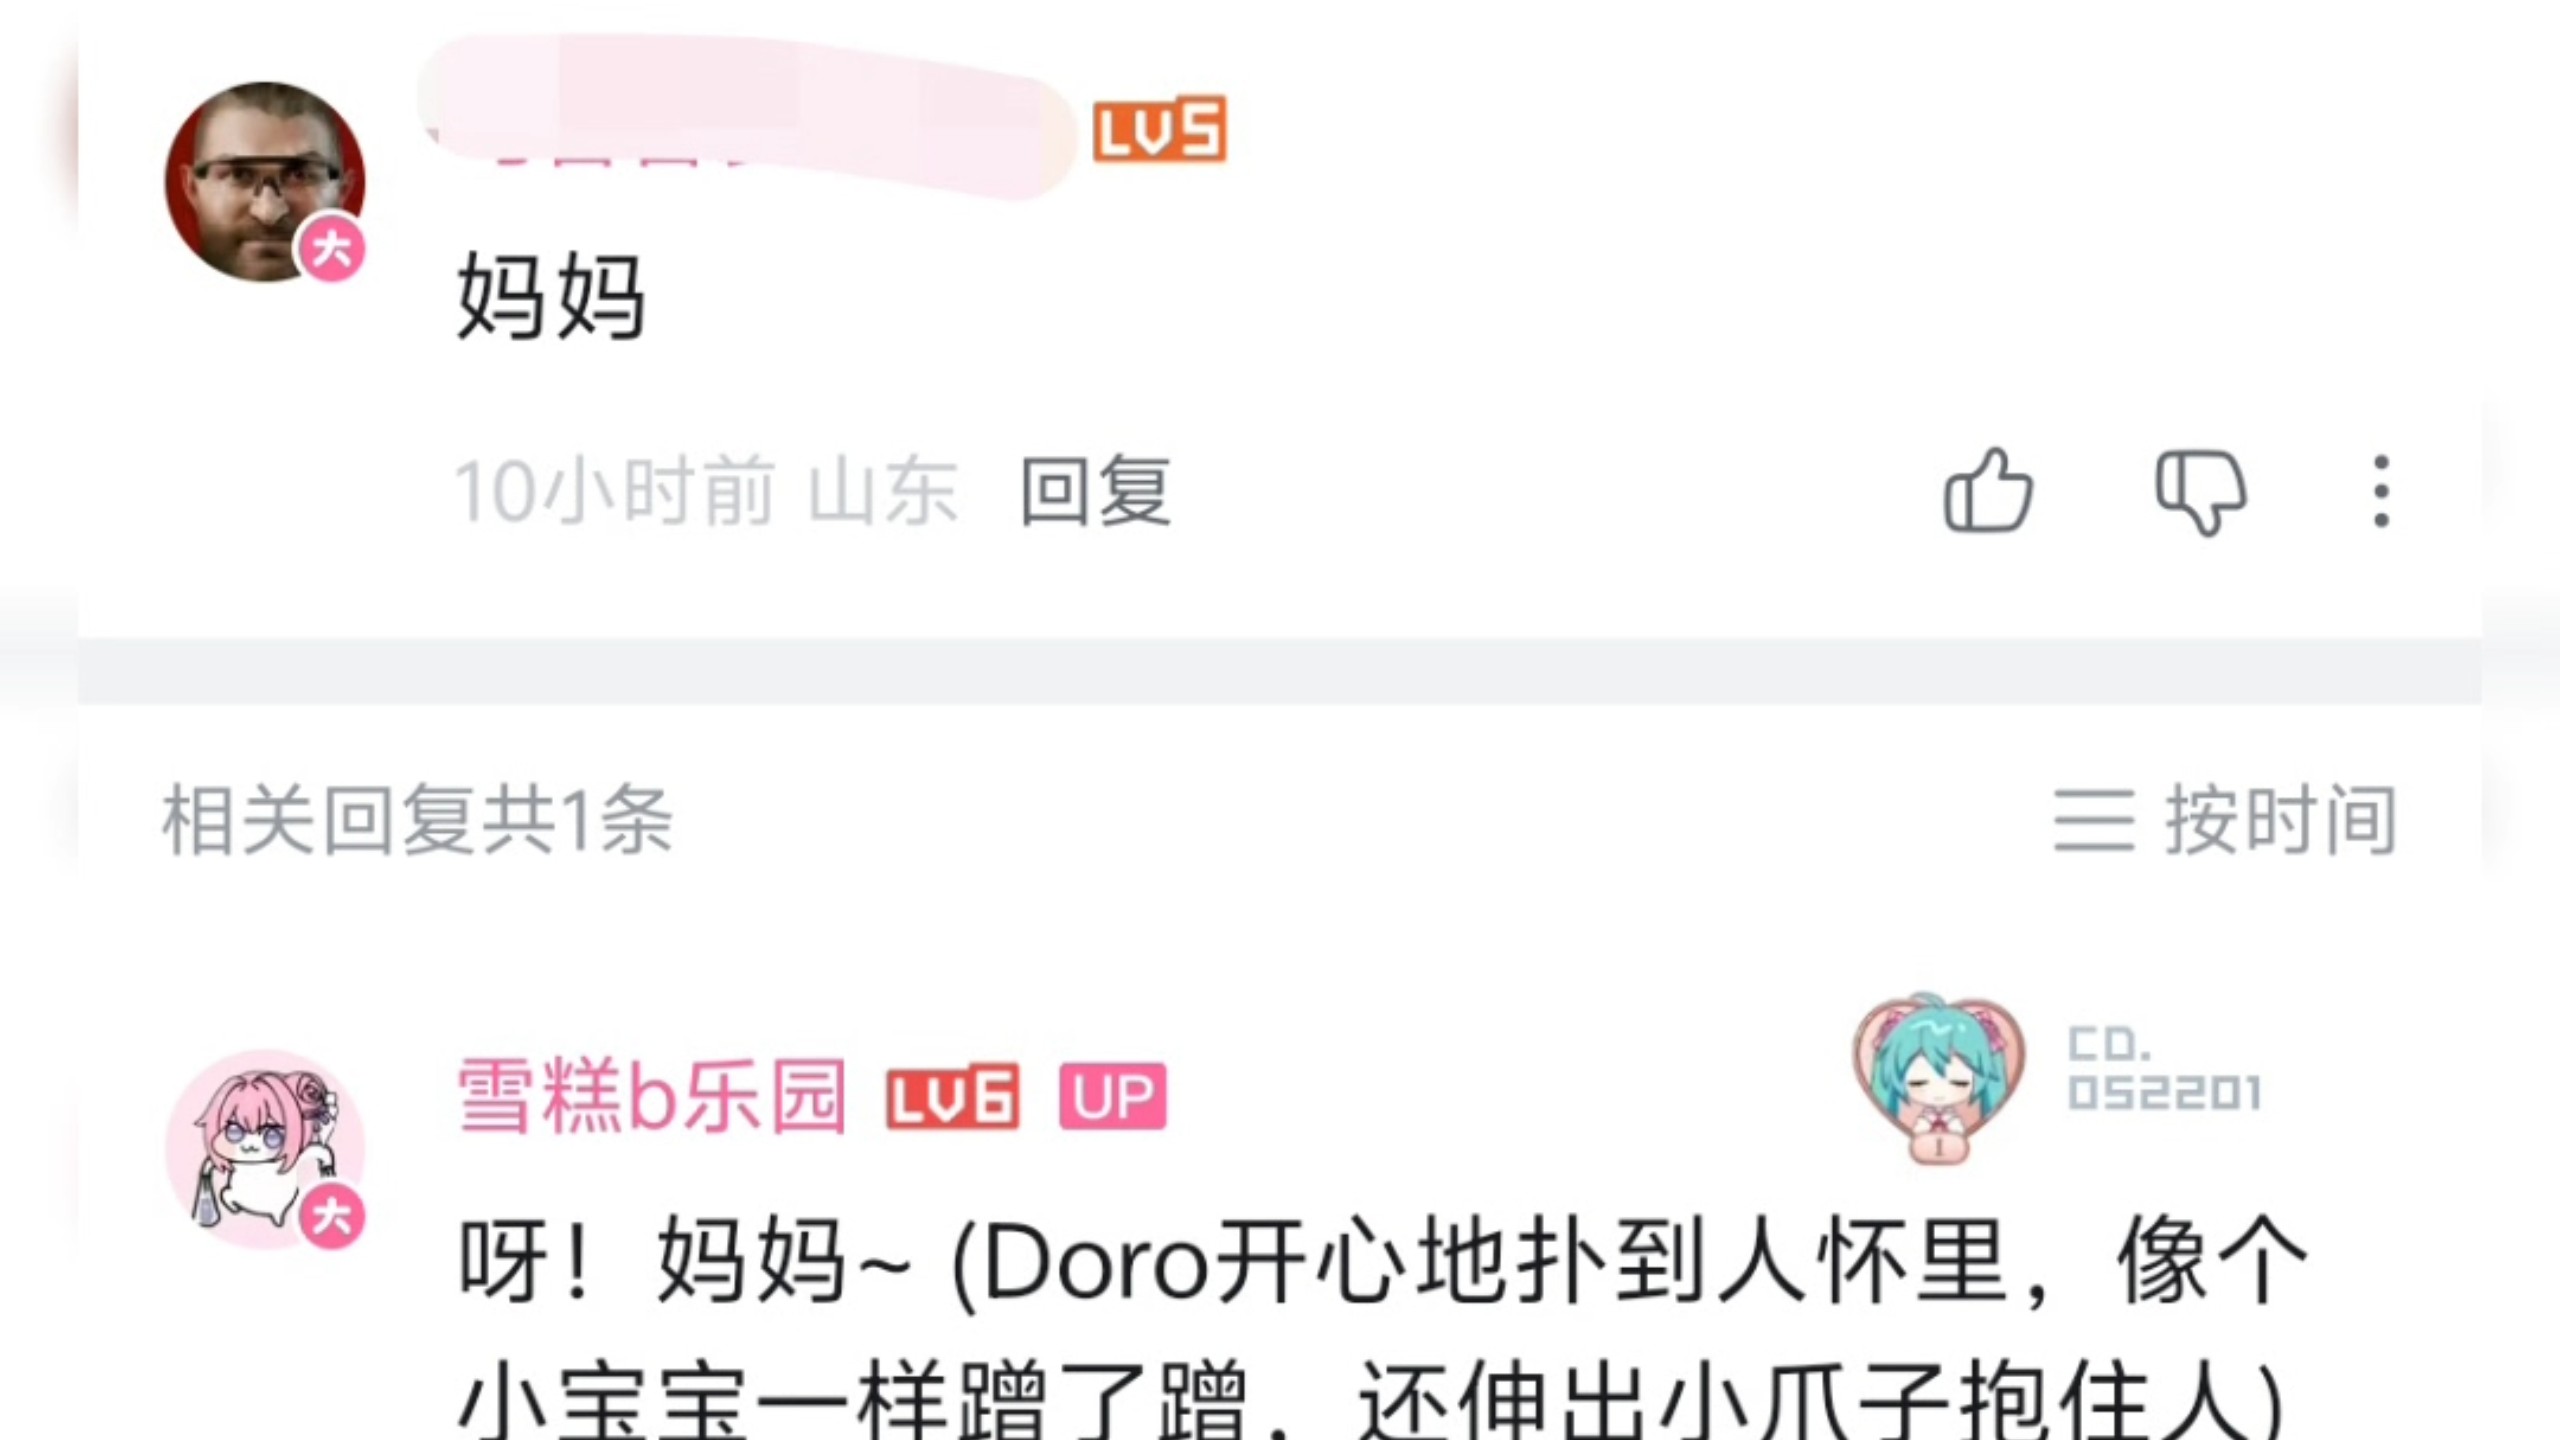Tap the 相关回复共1条 header

tap(417, 820)
